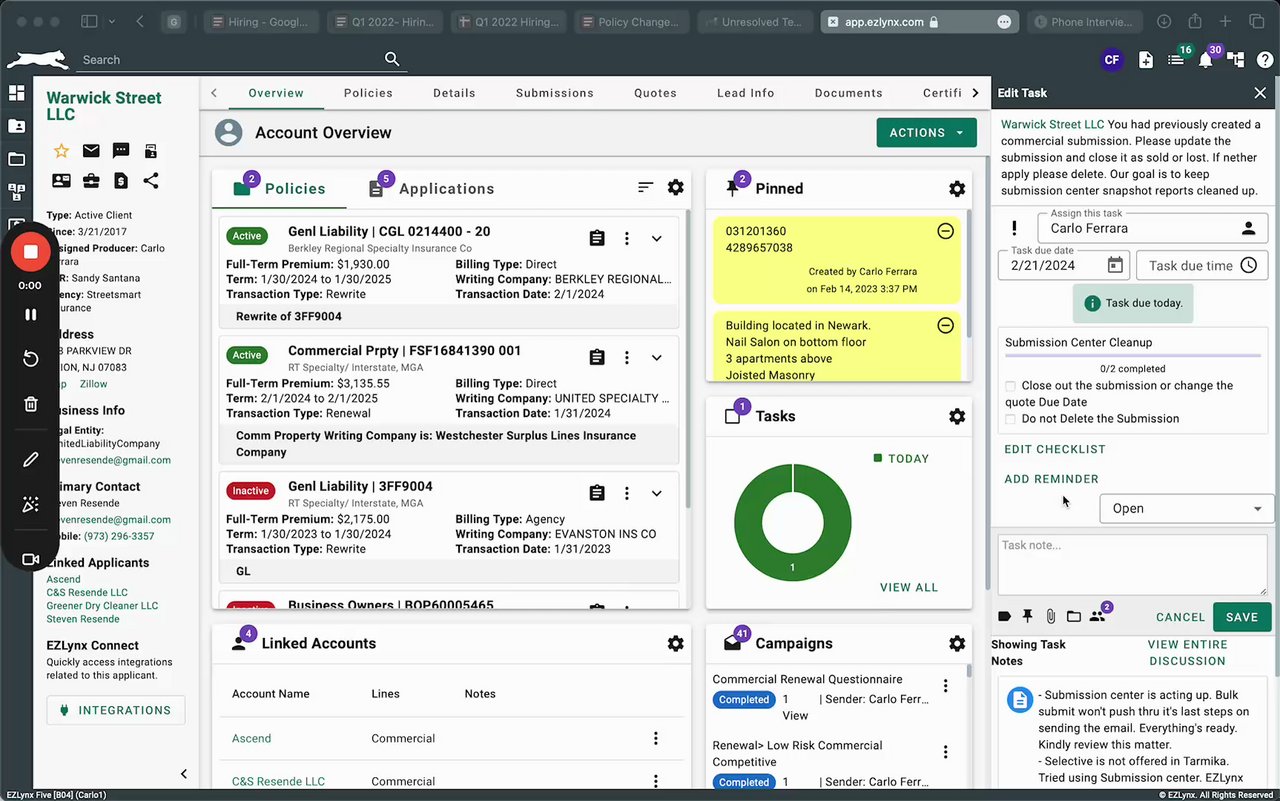1280x801 pixels.
Task: Stop the screen recording with red button
Action: 31,252
